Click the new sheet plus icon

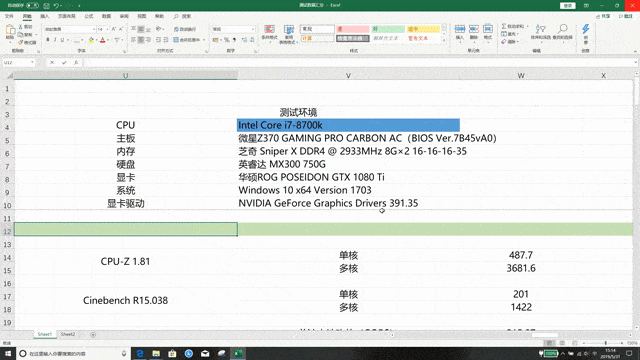point(93,335)
